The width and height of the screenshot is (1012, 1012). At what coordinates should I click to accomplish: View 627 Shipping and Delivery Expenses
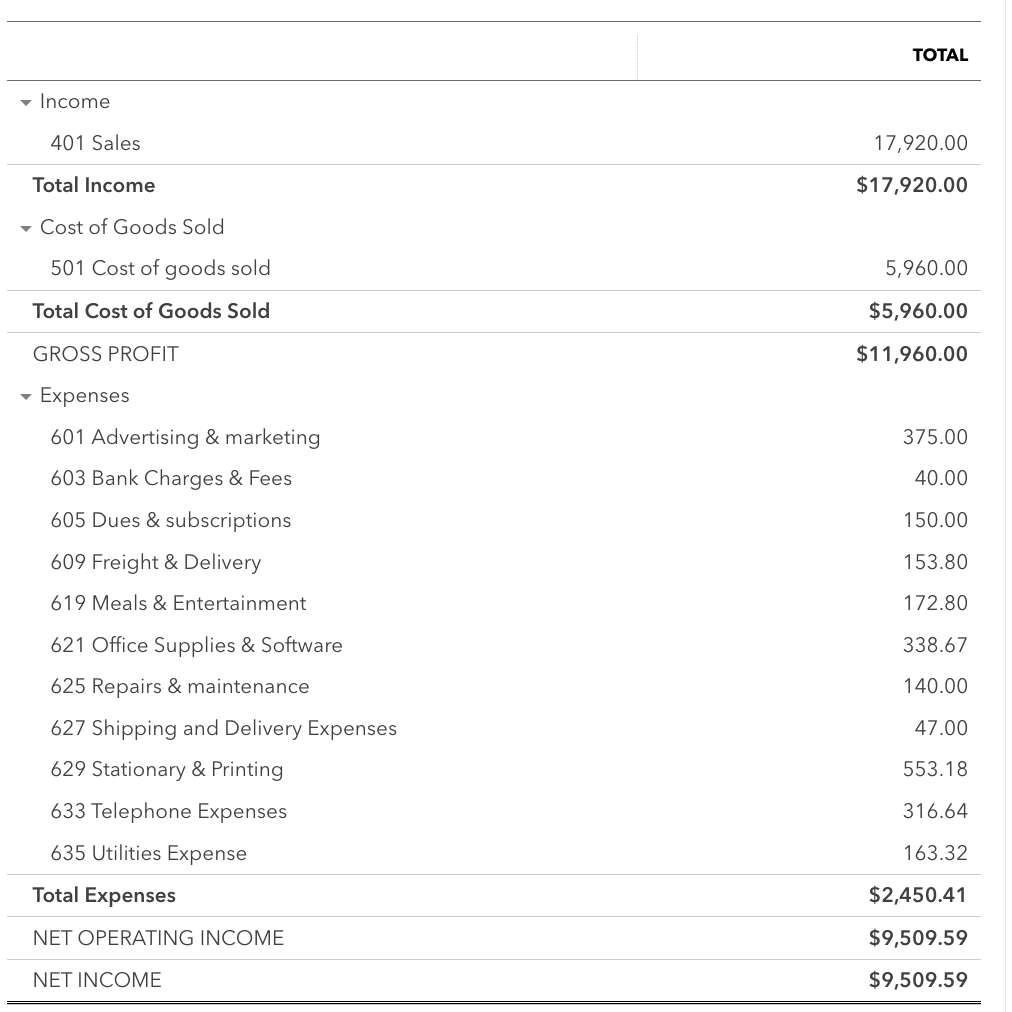(223, 728)
